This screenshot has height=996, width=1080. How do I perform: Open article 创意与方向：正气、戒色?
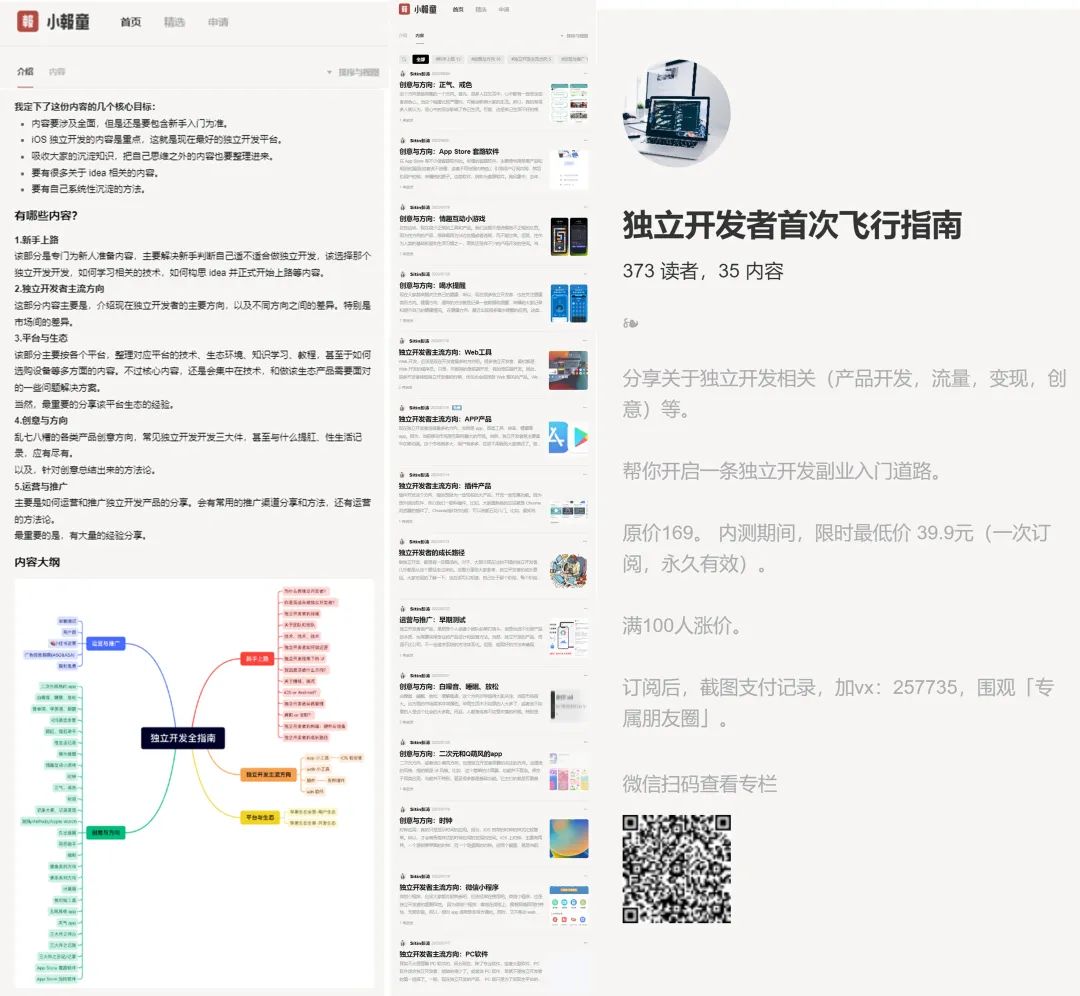(435, 85)
